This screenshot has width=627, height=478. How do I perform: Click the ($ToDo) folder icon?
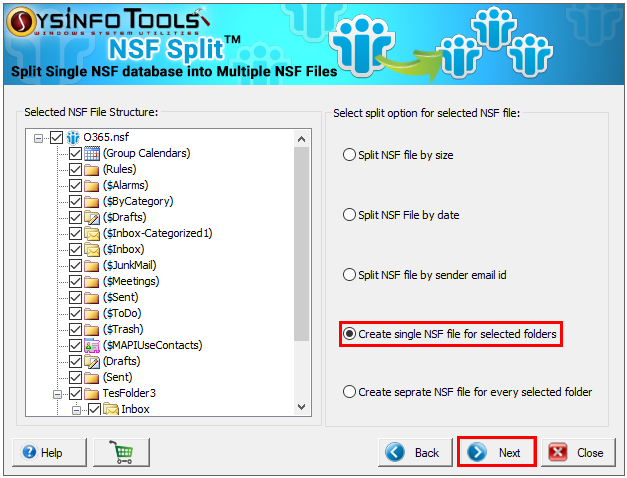[x=92, y=314]
